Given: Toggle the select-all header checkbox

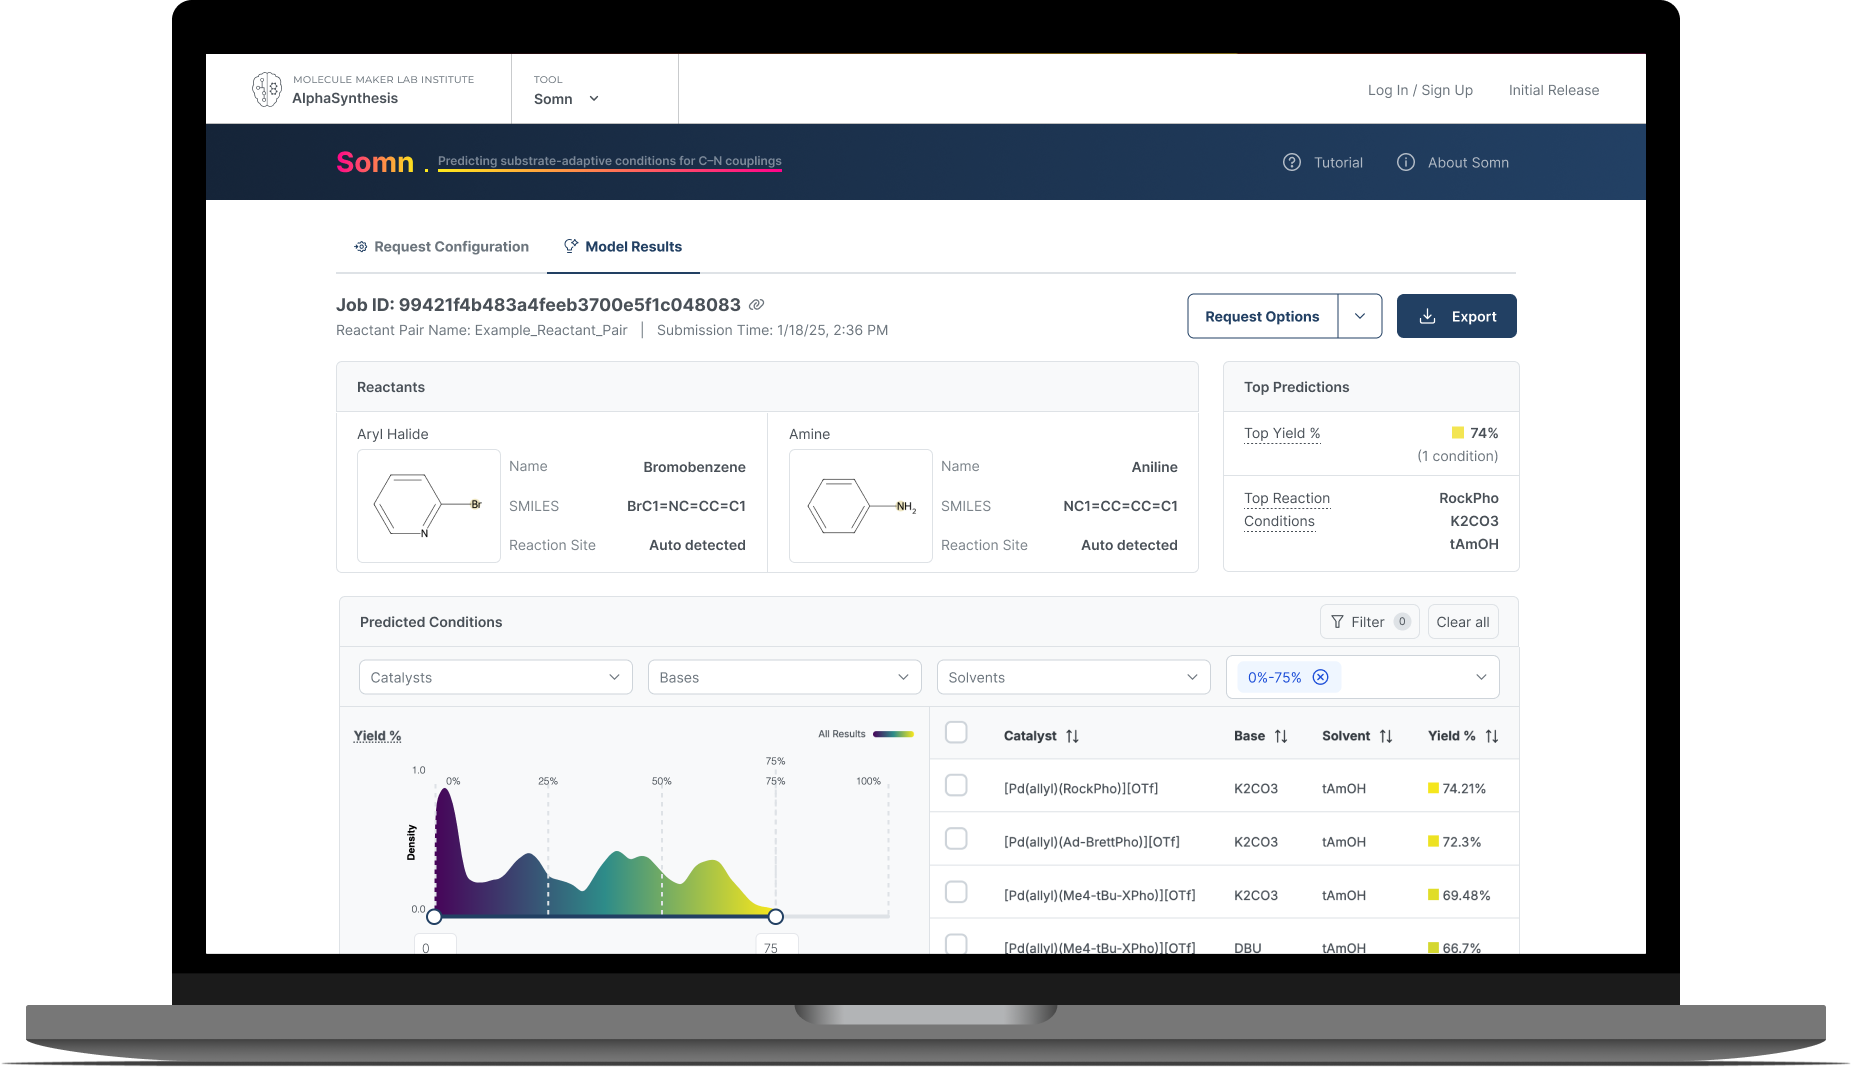Looking at the screenshot, I should [x=956, y=732].
